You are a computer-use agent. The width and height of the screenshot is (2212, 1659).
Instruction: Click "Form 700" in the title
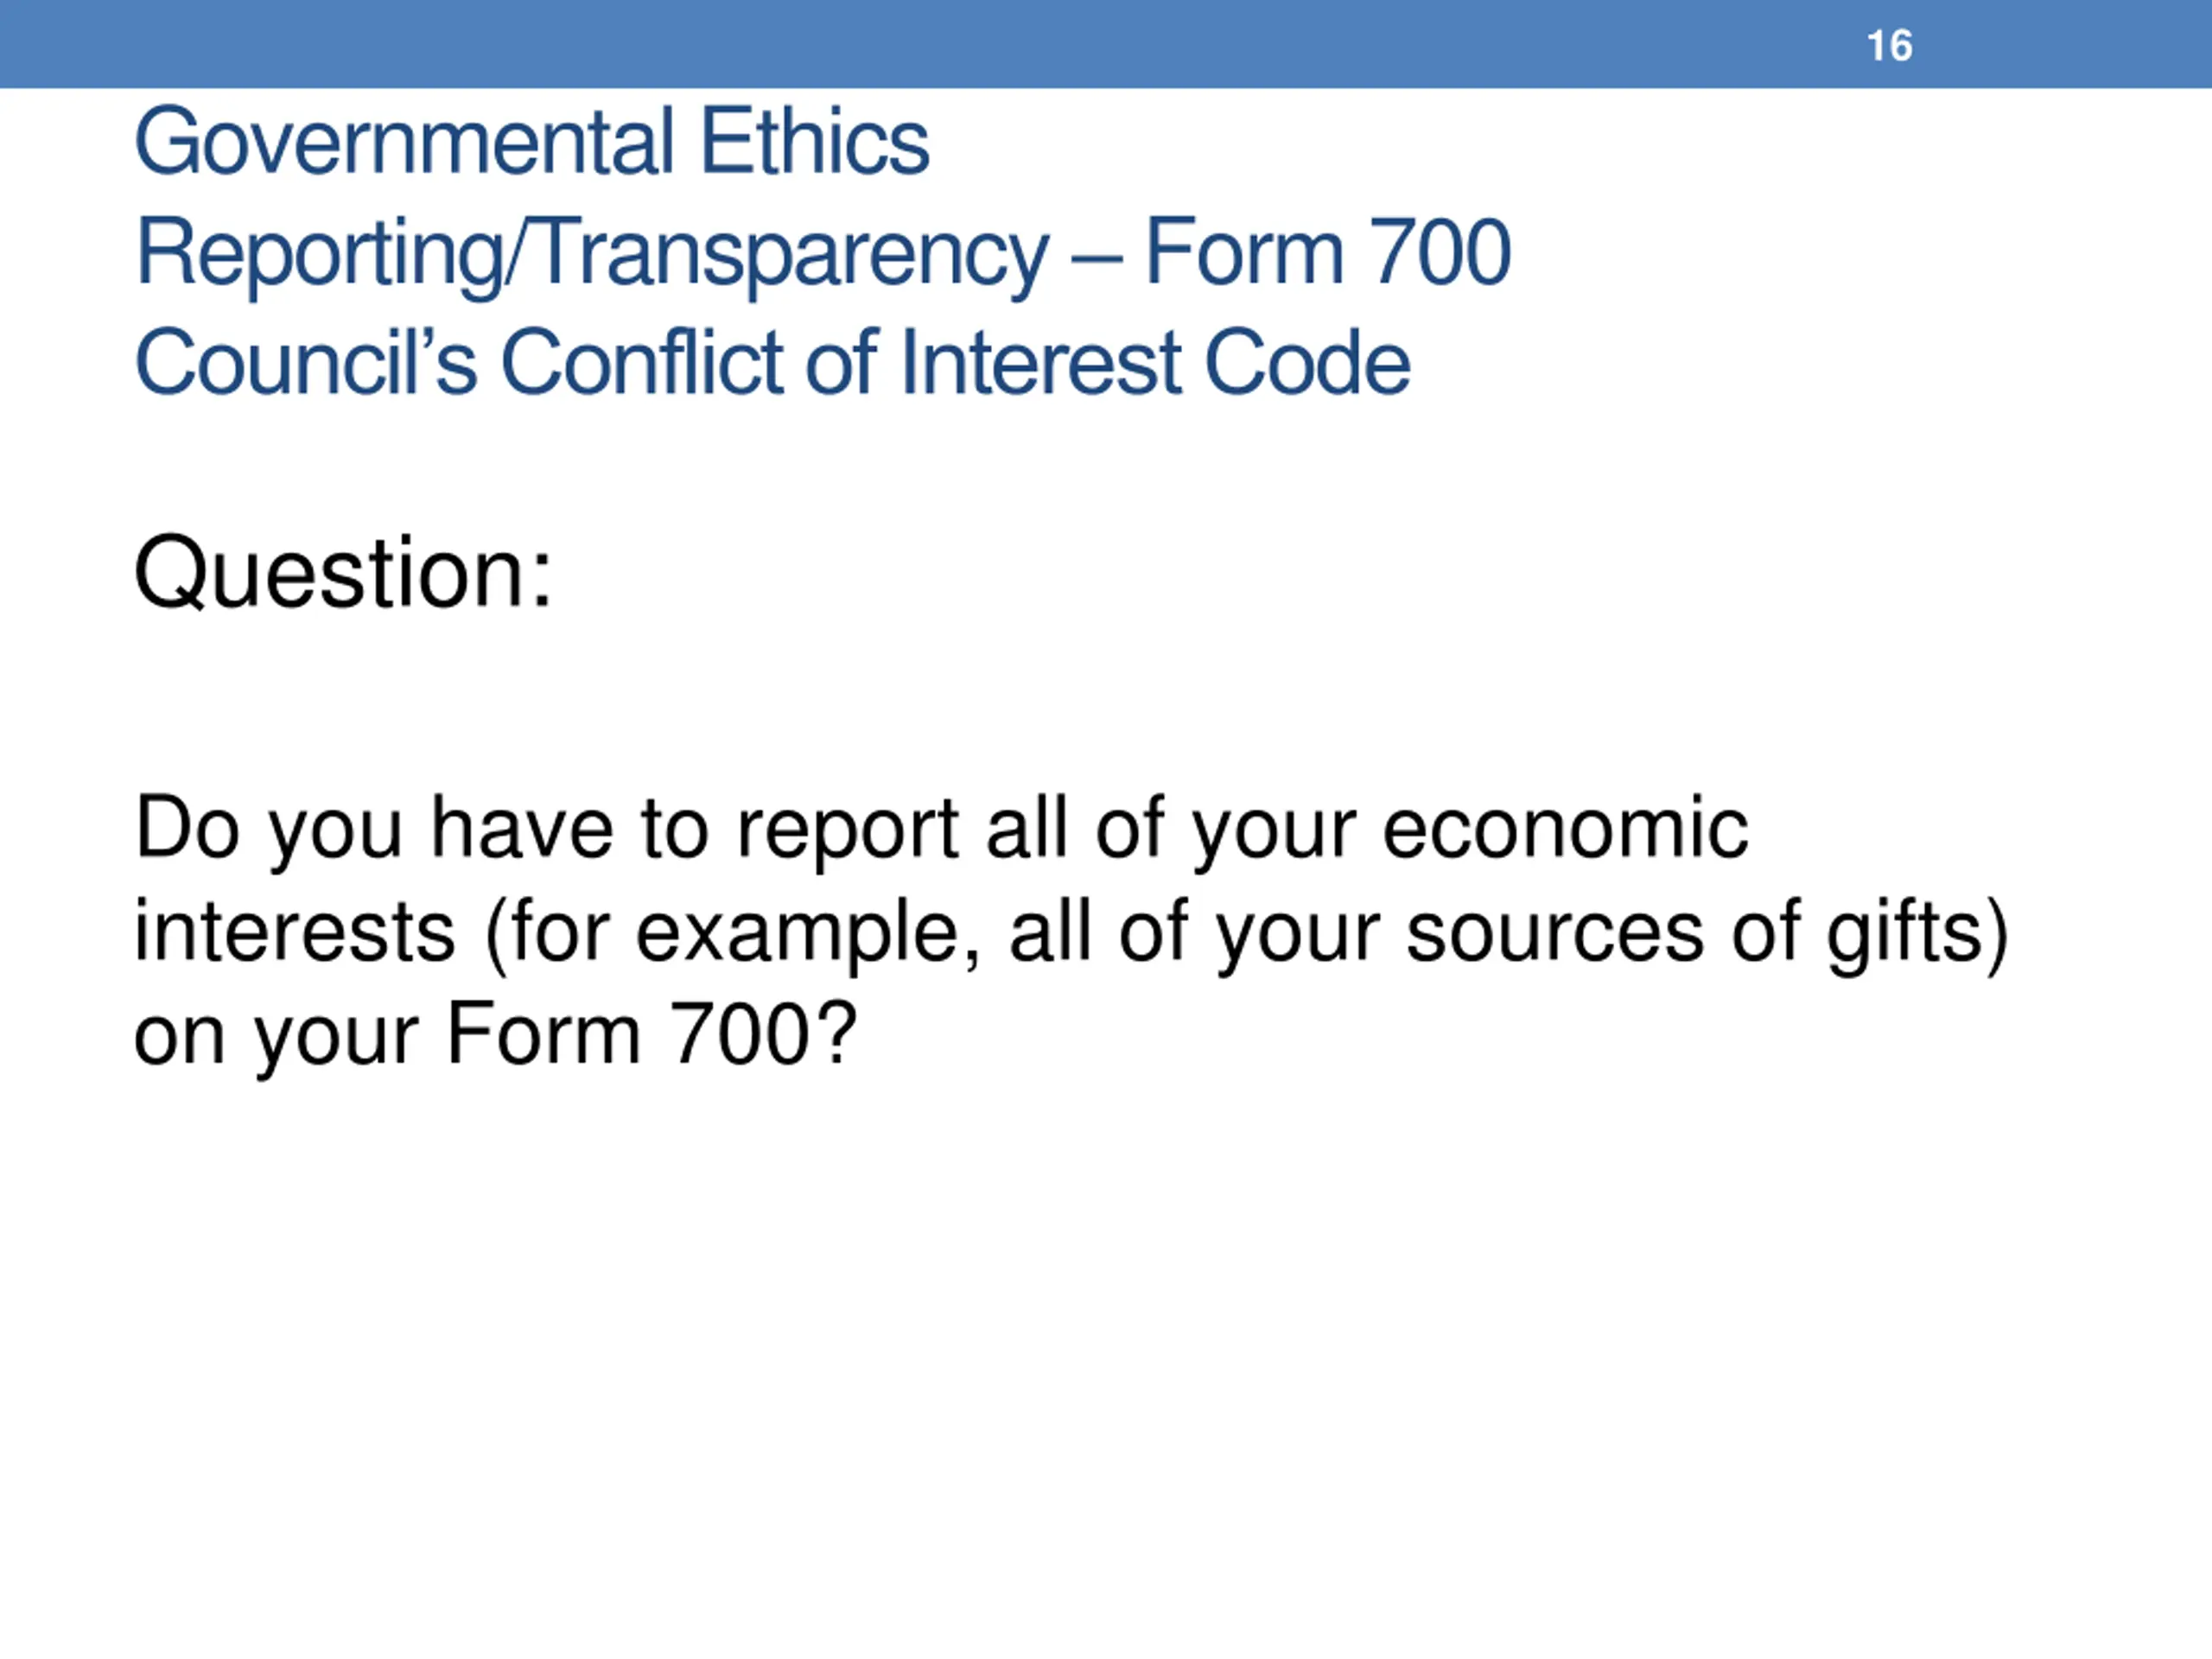click(1327, 252)
